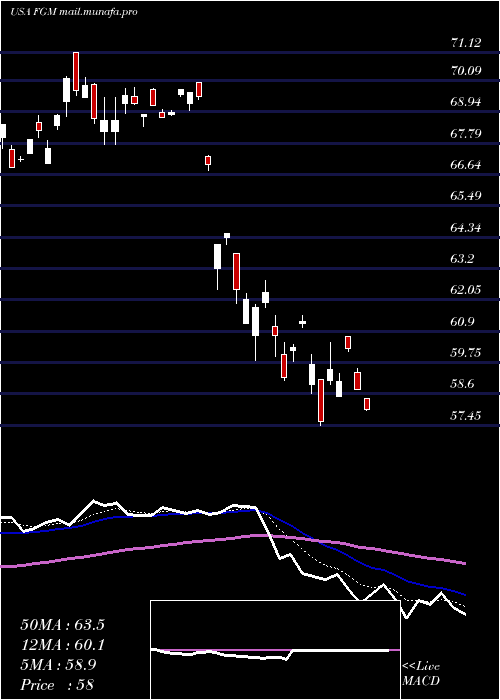Click the 60.9 price level label
The width and height of the screenshot is (500, 700).
tap(462, 322)
